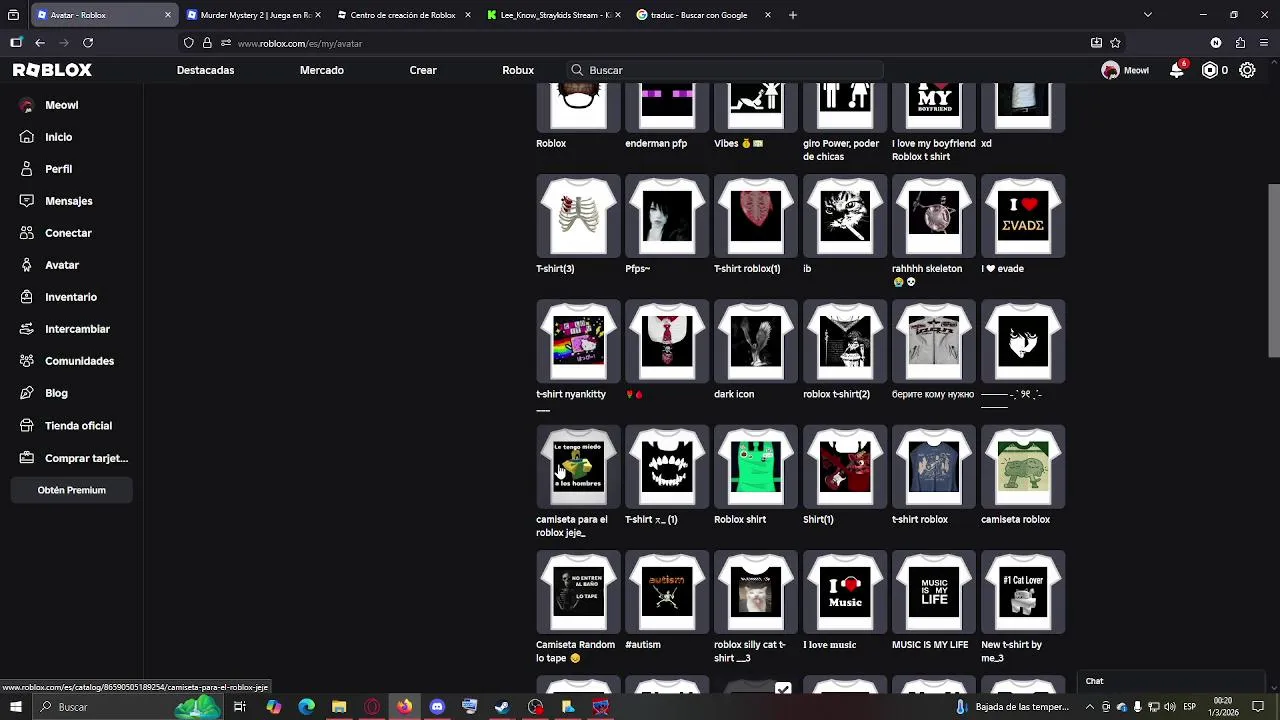1280x720 pixels.
Task: Click the Mensajes sidebar icon
Action: click(27, 201)
